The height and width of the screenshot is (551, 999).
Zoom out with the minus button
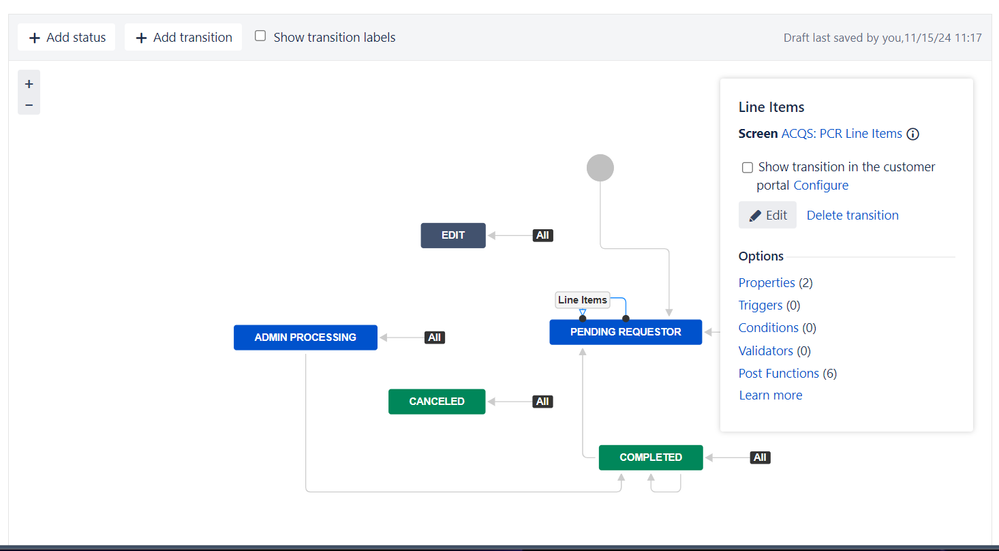tap(29, 104)
